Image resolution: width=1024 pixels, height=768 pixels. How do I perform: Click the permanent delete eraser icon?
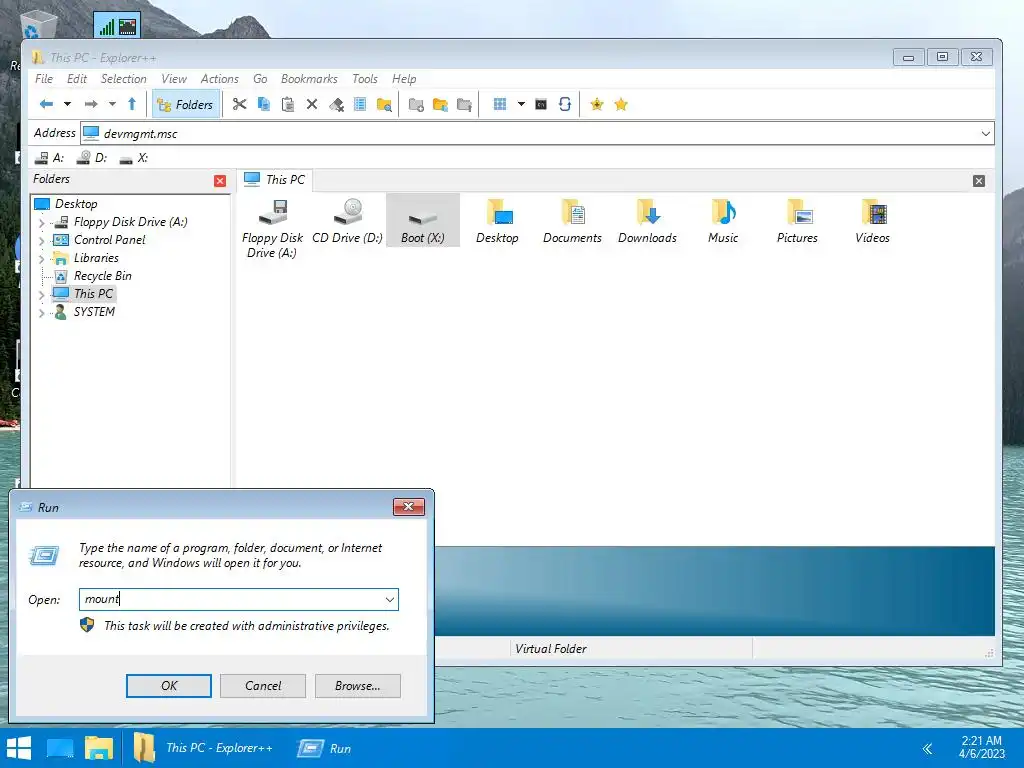(336, 104)
